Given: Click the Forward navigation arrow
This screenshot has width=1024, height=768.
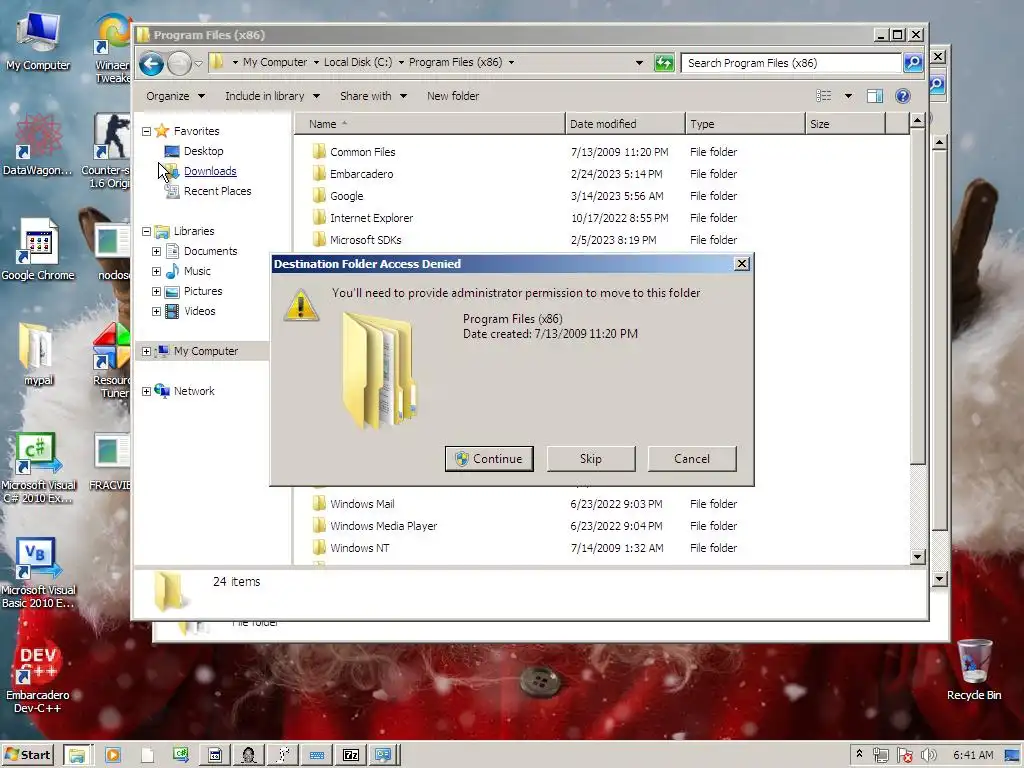Looking at the screenshot, I should point(179,63).
